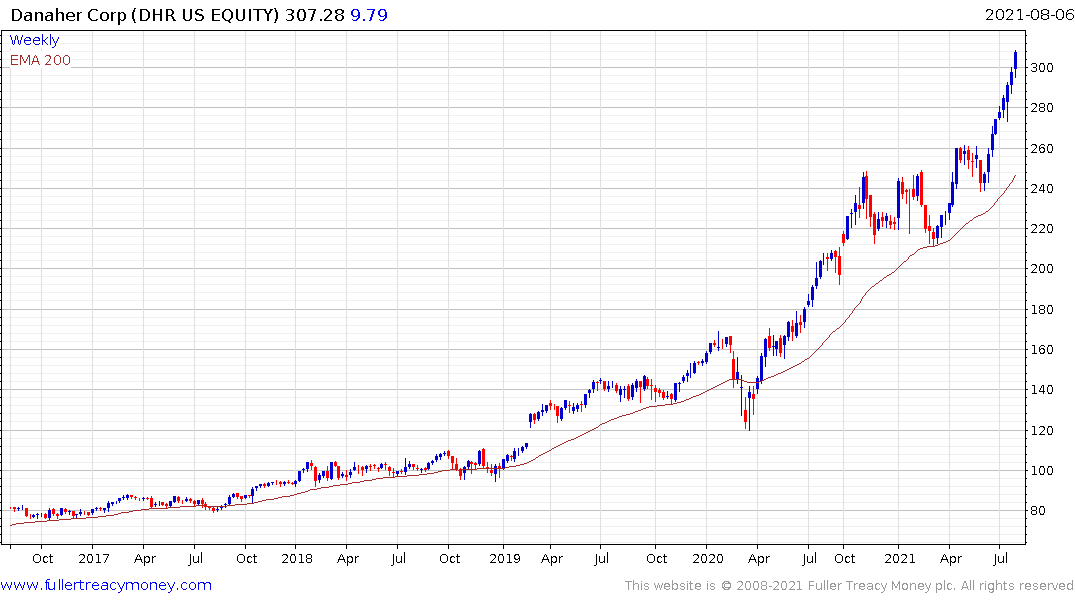
Task: Click the copyright notice 'Fuller Treacy Money plc'
Action: pos(881,586)
